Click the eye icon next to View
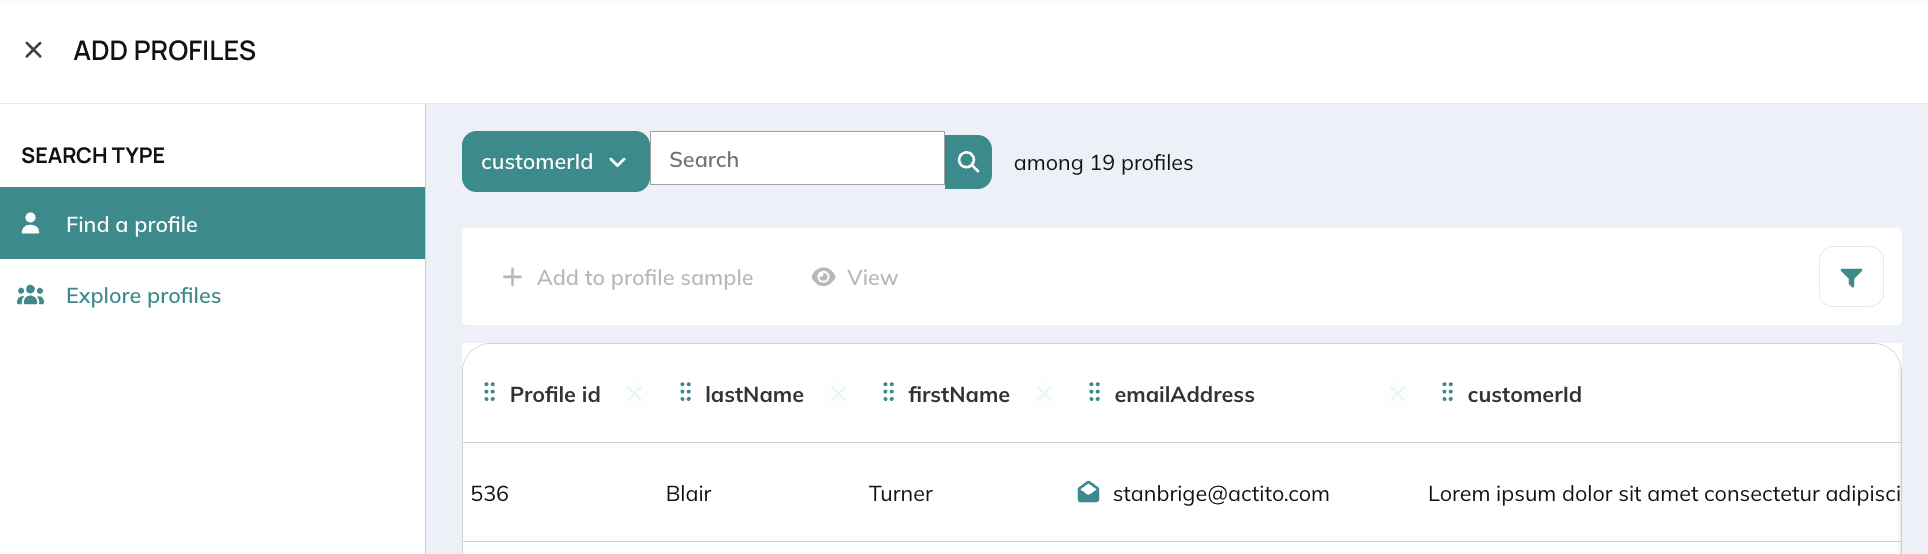Image resolution: width=1928 pixels, height=554 pixels. coord(823,277)
